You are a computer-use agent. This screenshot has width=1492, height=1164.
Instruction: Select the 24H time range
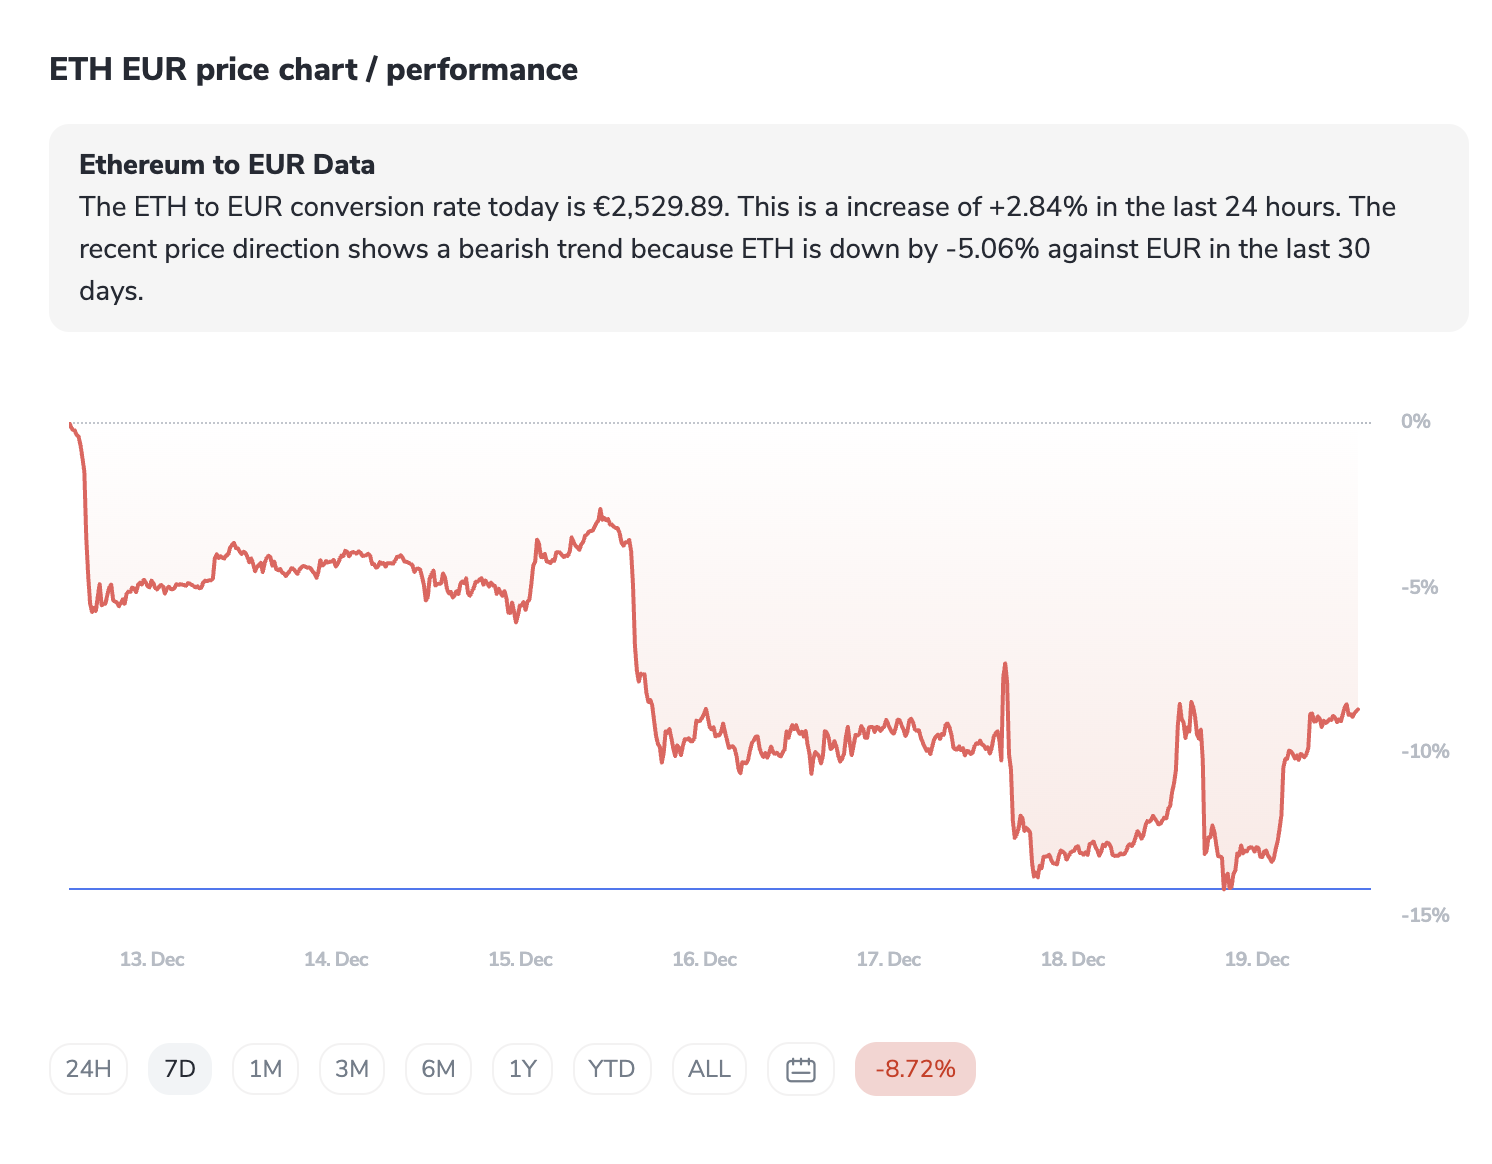point(88,1069)
